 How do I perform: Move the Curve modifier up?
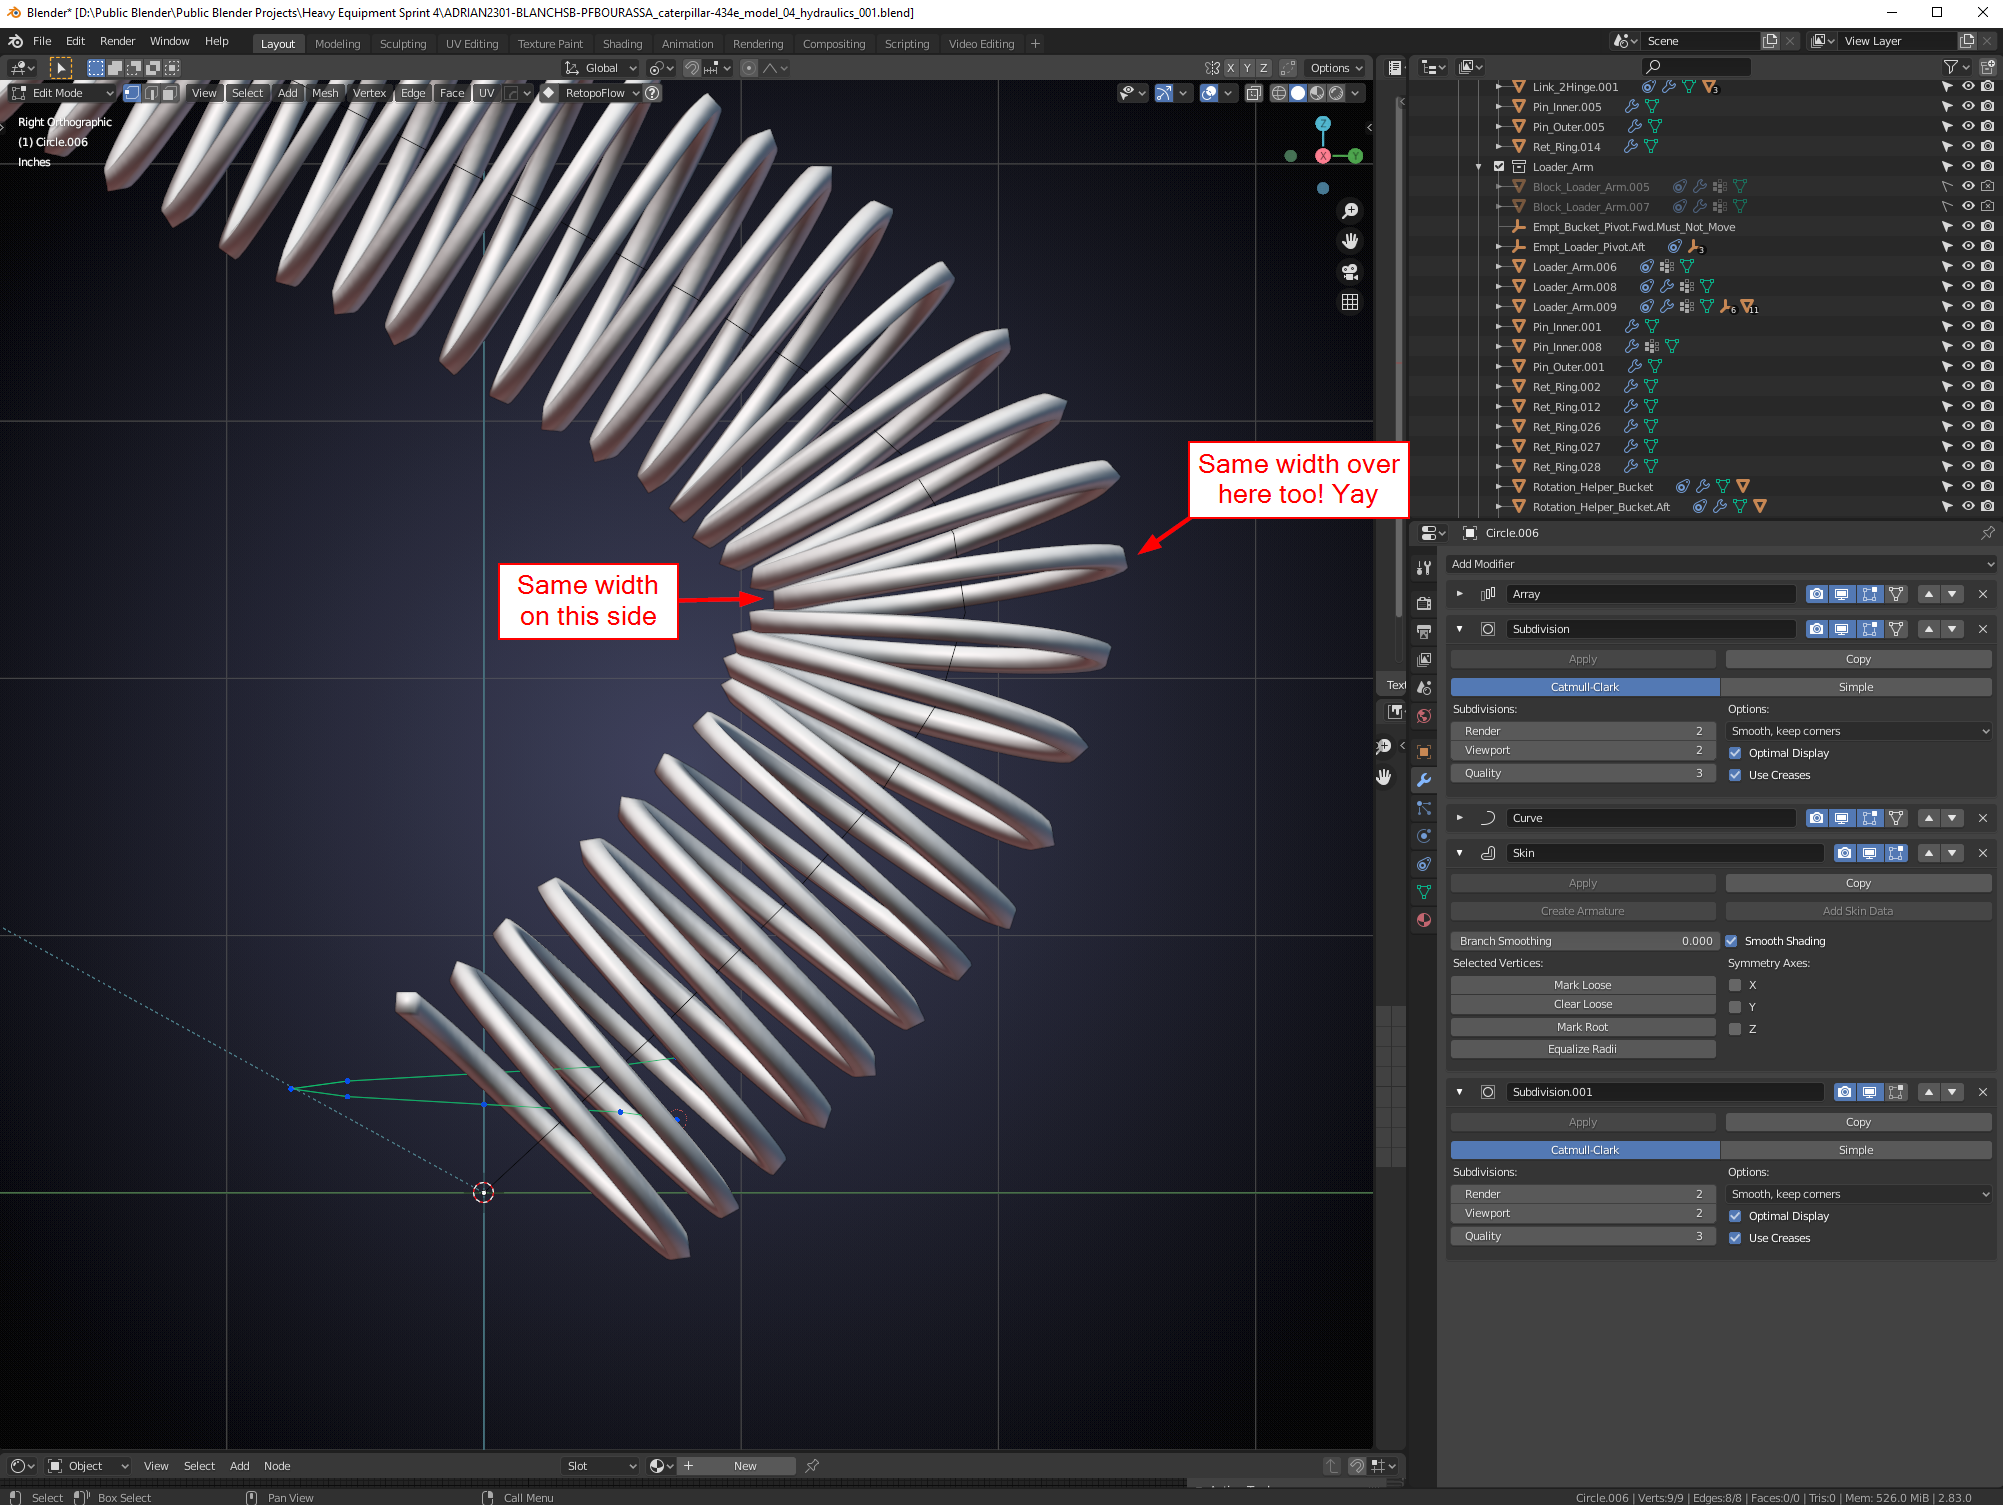click(x=1929, y=818)
